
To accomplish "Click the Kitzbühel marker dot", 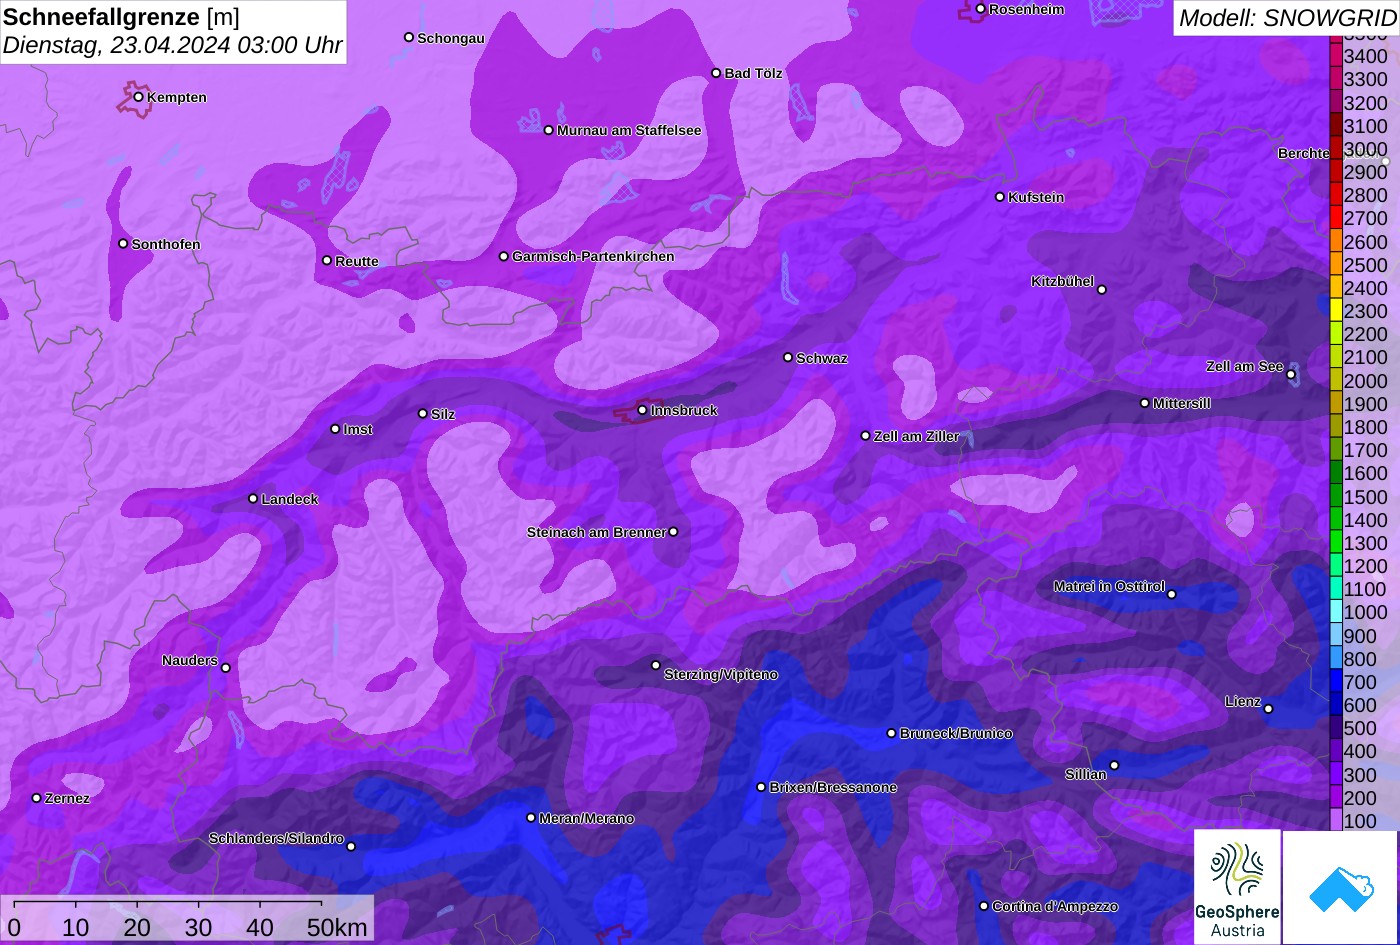I will (x=1102, y=290).
